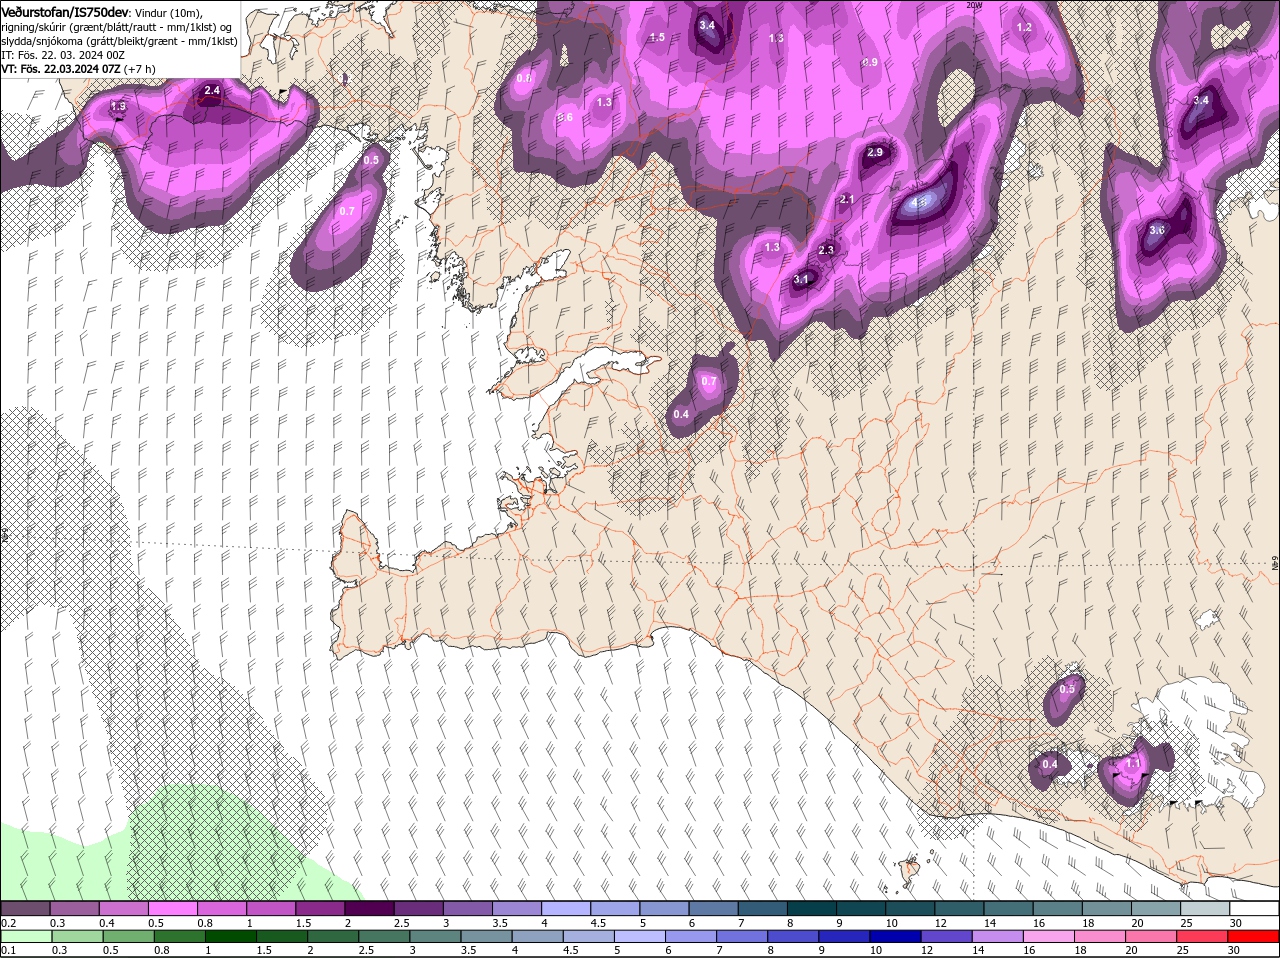The height and width of the screenshot is (958, 1280).
Task: Click the 'slydda/snjókoma' legend description line
Action: coord(119,41)
